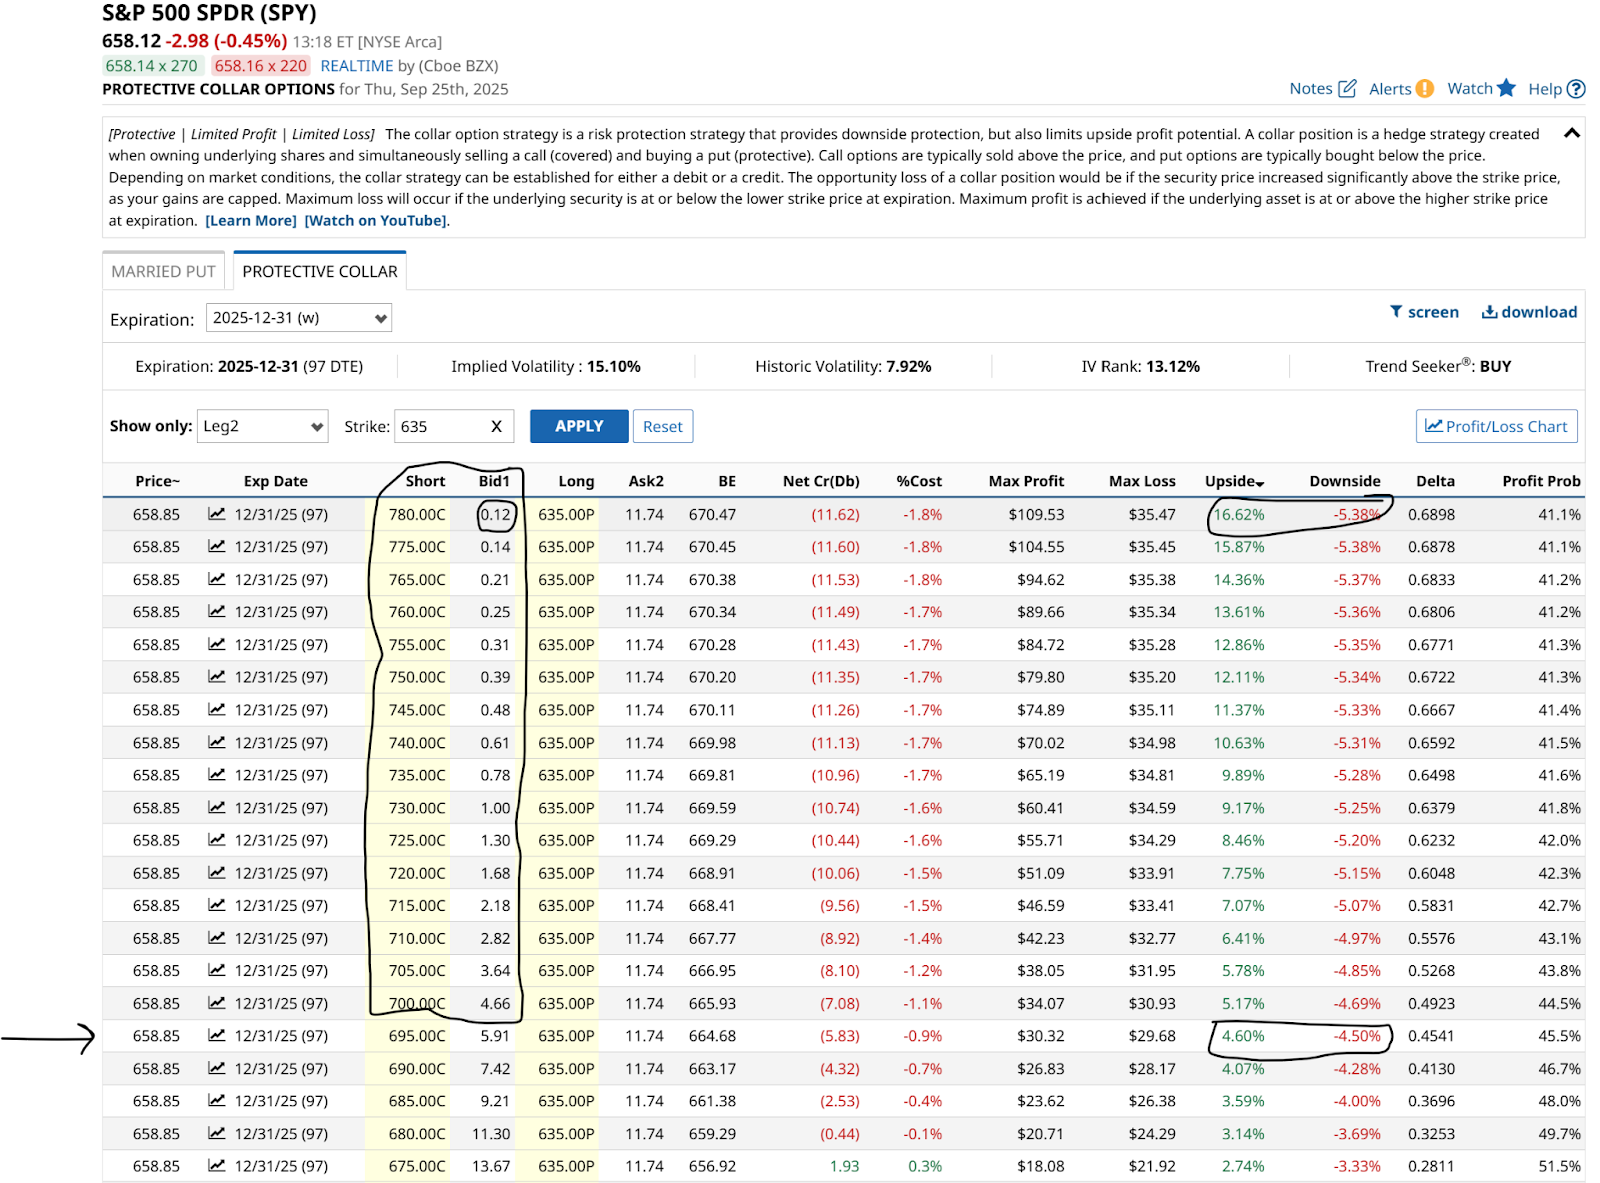Open chart icon for the 720.00C row

[x=216, y=873]
